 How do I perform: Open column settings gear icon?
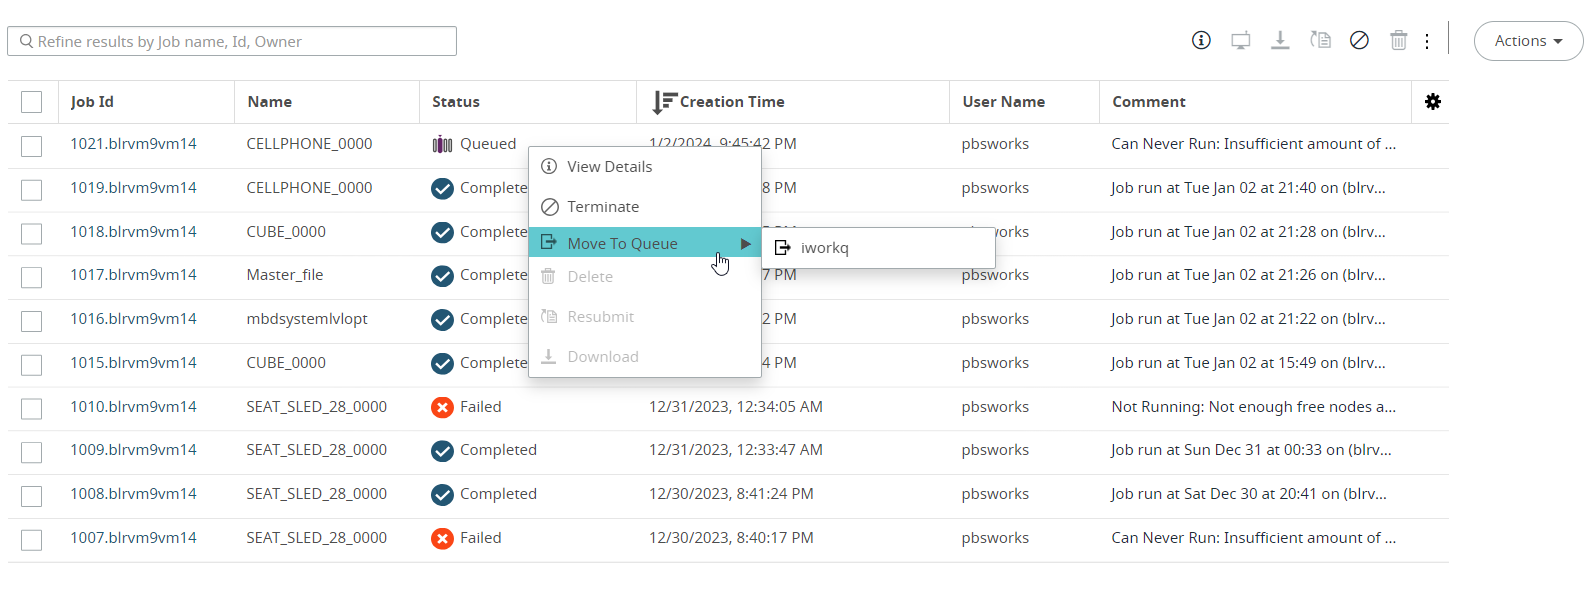pos(1432,102)
